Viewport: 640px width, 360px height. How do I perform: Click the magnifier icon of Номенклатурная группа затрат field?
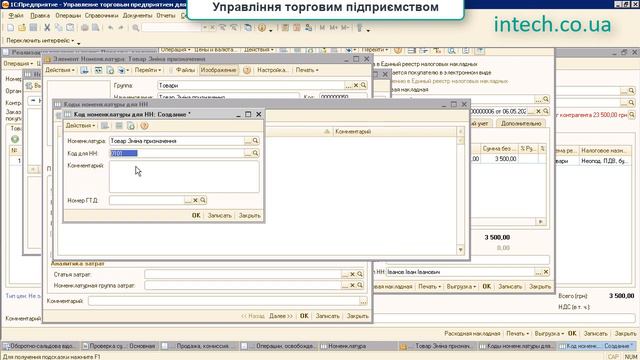coord(360,285)
